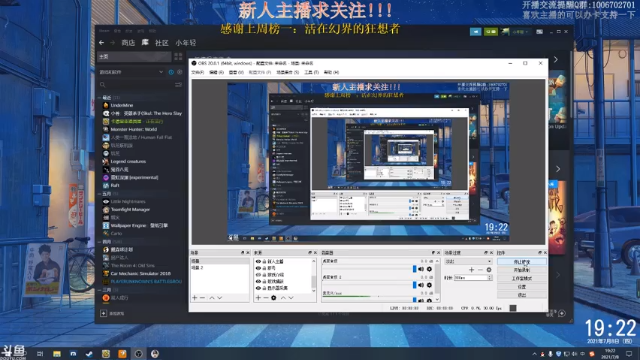Image resolution: width=640 pixels, height=360 pixels.
Task: Remove scene using OBS Scenes minus icon
Action: point(202,298)
